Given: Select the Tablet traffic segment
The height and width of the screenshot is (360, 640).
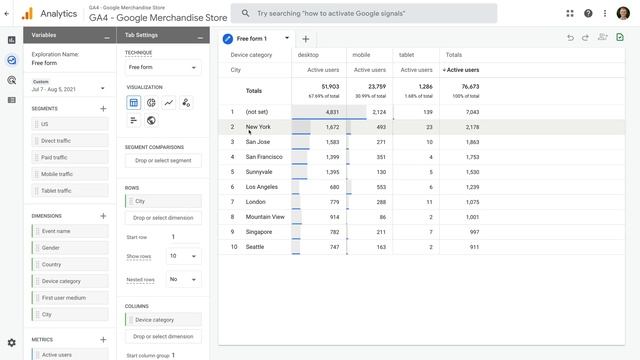Looking at the screenshot, I should coord(70,191).
